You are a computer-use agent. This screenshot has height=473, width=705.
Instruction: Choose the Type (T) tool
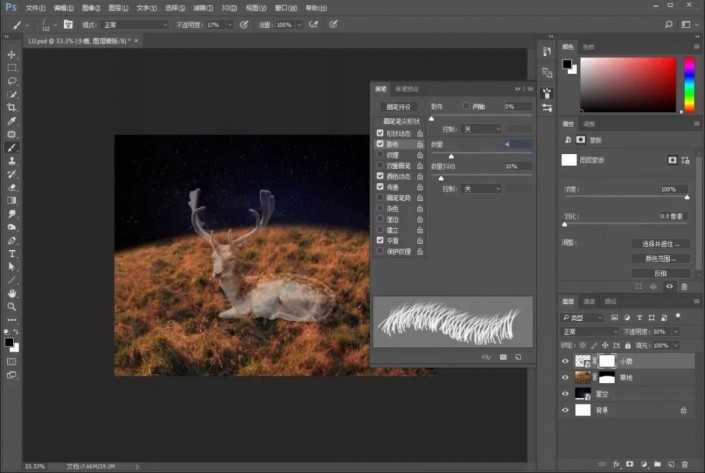point(12,253)
